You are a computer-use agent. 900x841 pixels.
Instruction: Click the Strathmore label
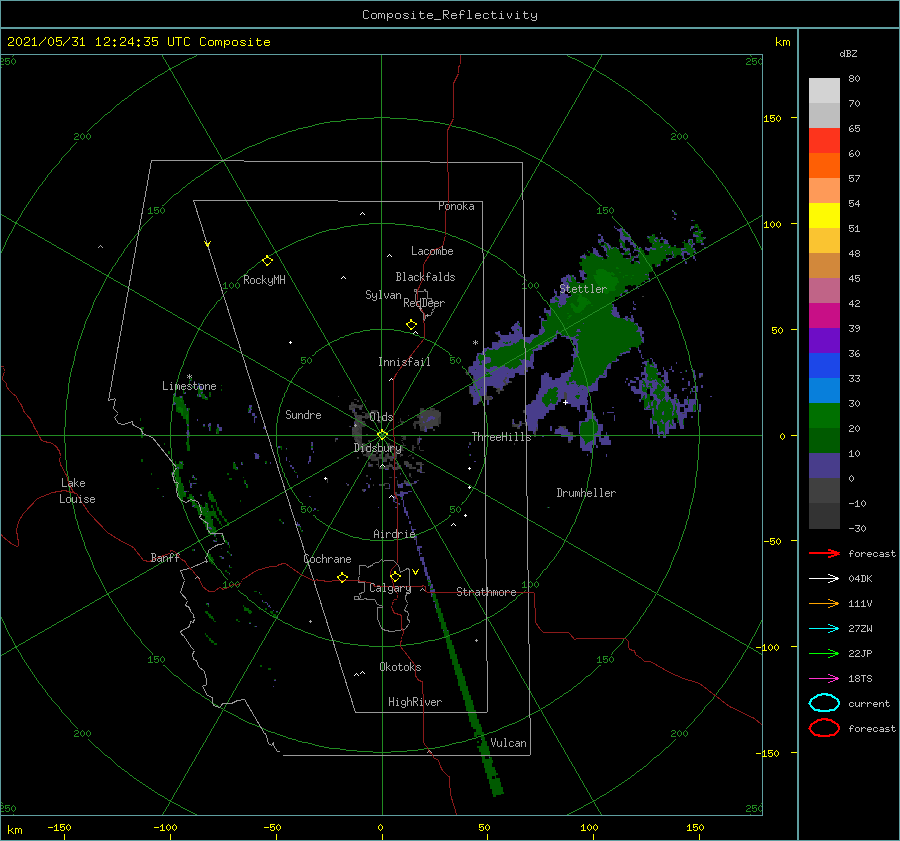[x=486, y=592]
